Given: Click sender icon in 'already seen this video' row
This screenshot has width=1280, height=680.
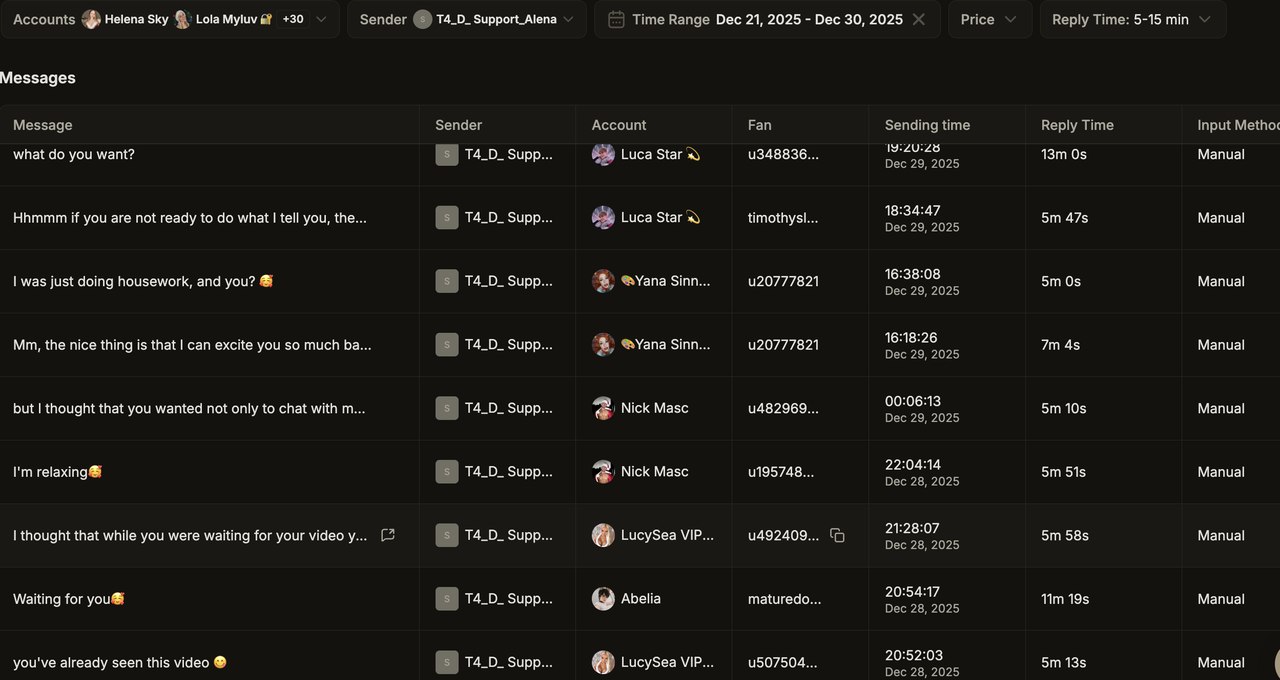Looking at the screenshot, I should pyautogui.click(x=447, y=662).
